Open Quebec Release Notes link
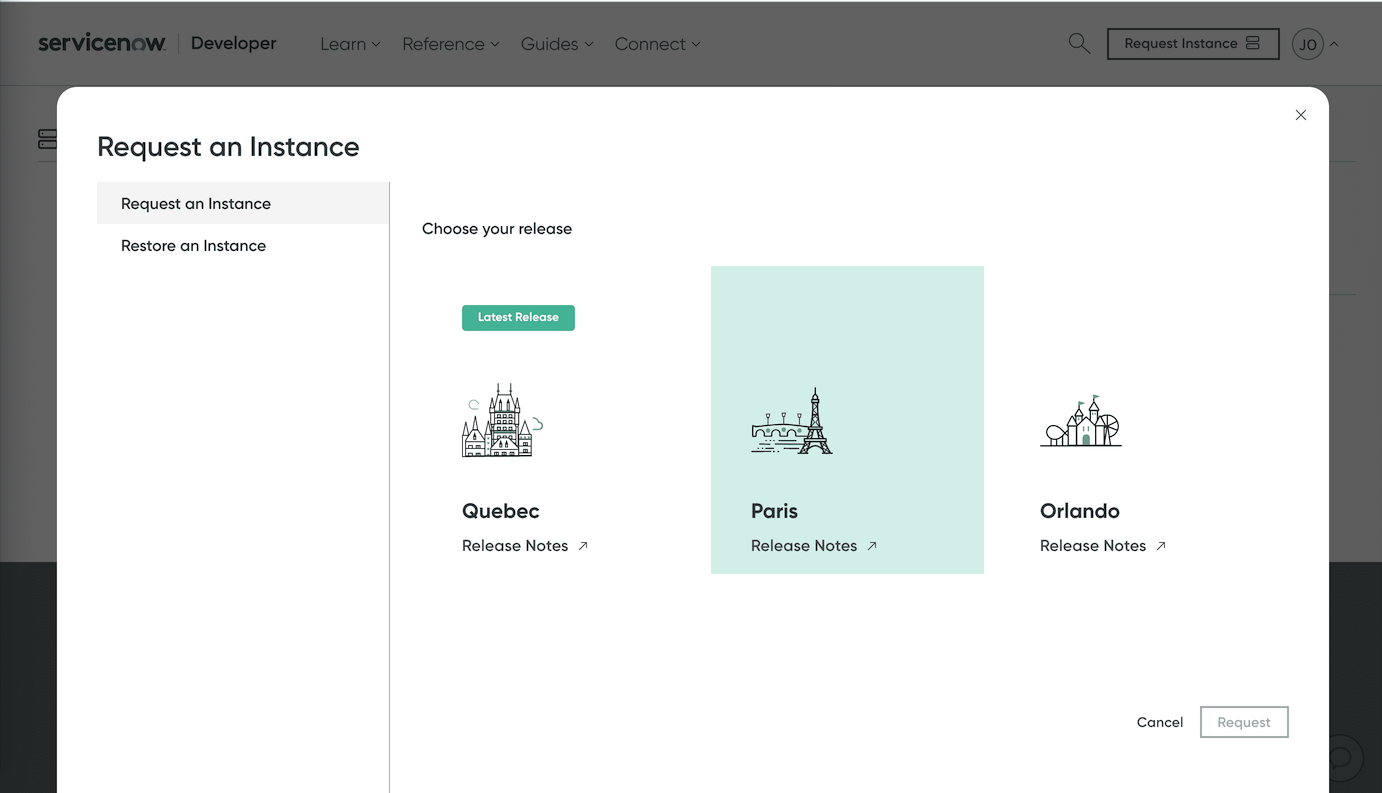1382x793 pixels. [x=524, y=546]
